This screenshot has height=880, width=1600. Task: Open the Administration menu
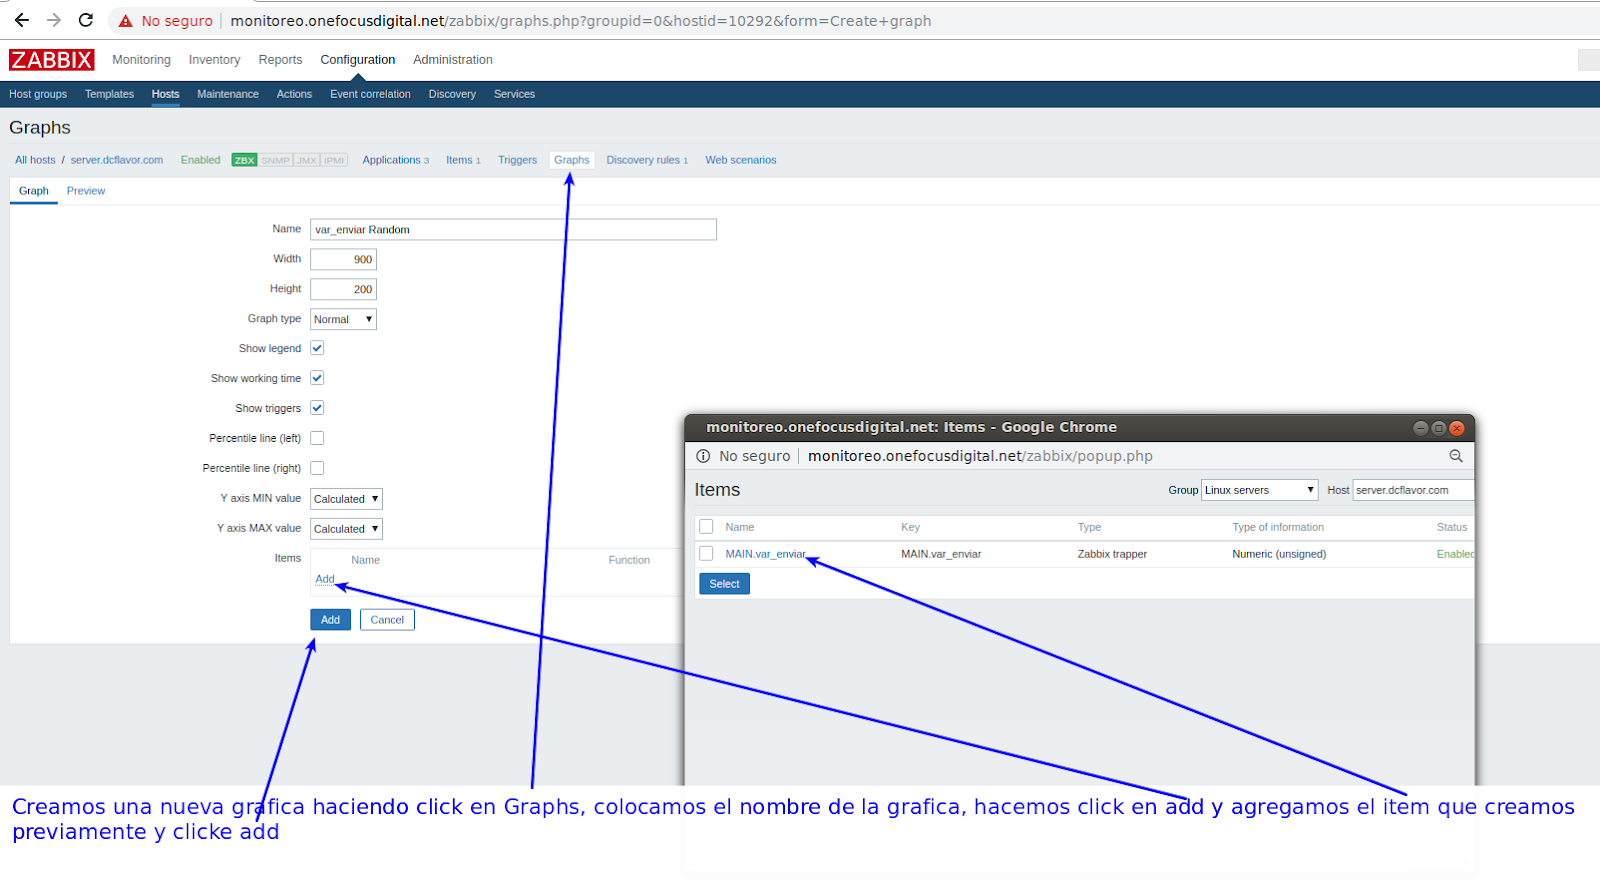pos(452,60)
